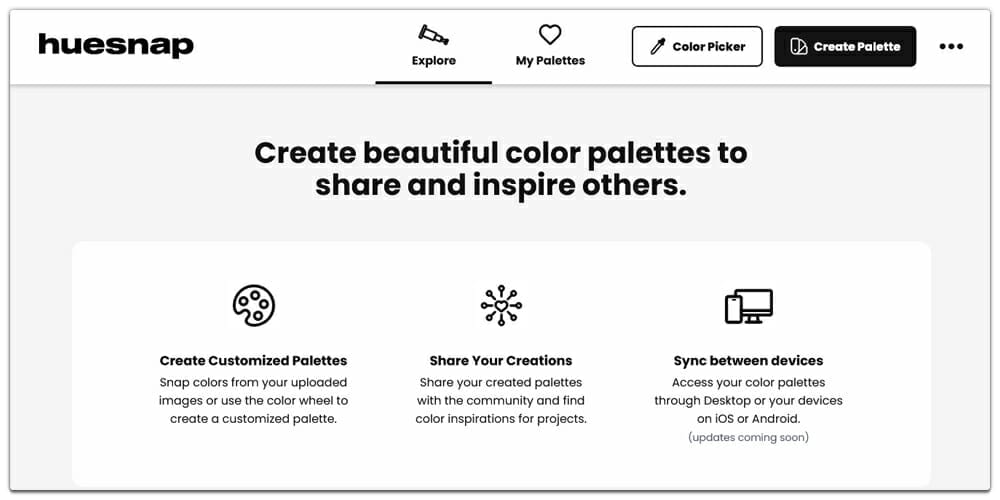Click the updates coming soon note
This screenshot has width=1000, height=500.
[x=748, y=437]
